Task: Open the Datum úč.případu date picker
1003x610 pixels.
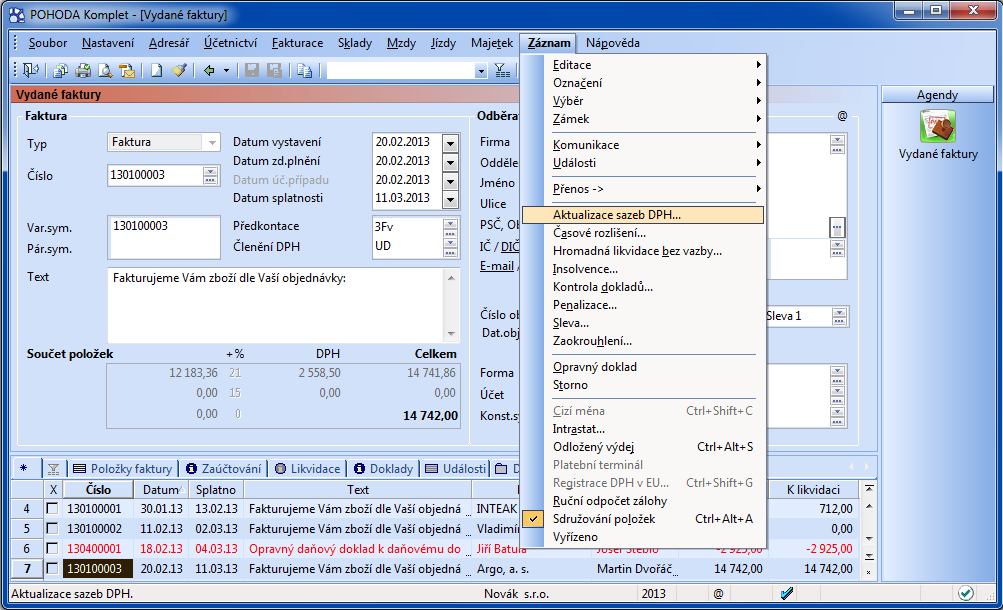Action: [x=450, y=181]
